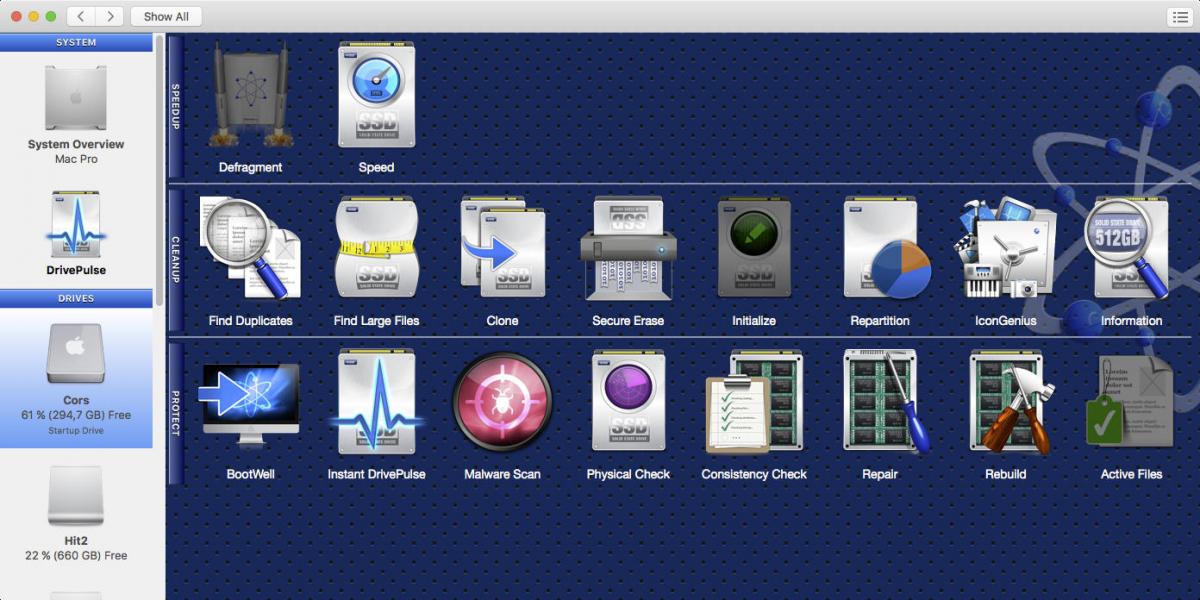Image resolution: width=1200 pixels, height=600 pixels.
Task: Toggle the list view button
Action: (1180, 16)
